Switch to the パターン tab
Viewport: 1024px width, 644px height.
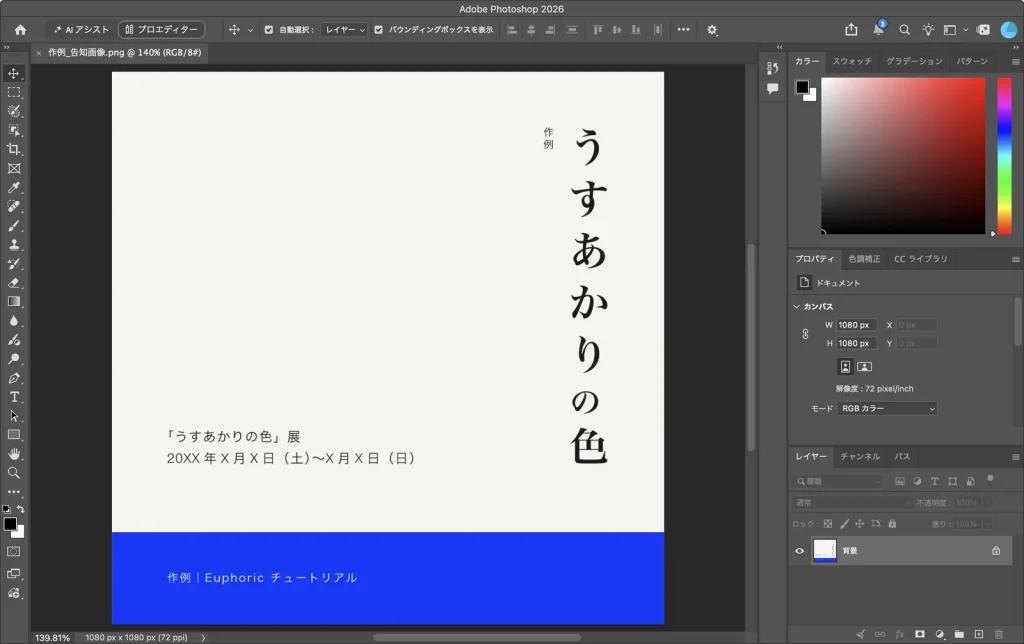pos(972,61)
